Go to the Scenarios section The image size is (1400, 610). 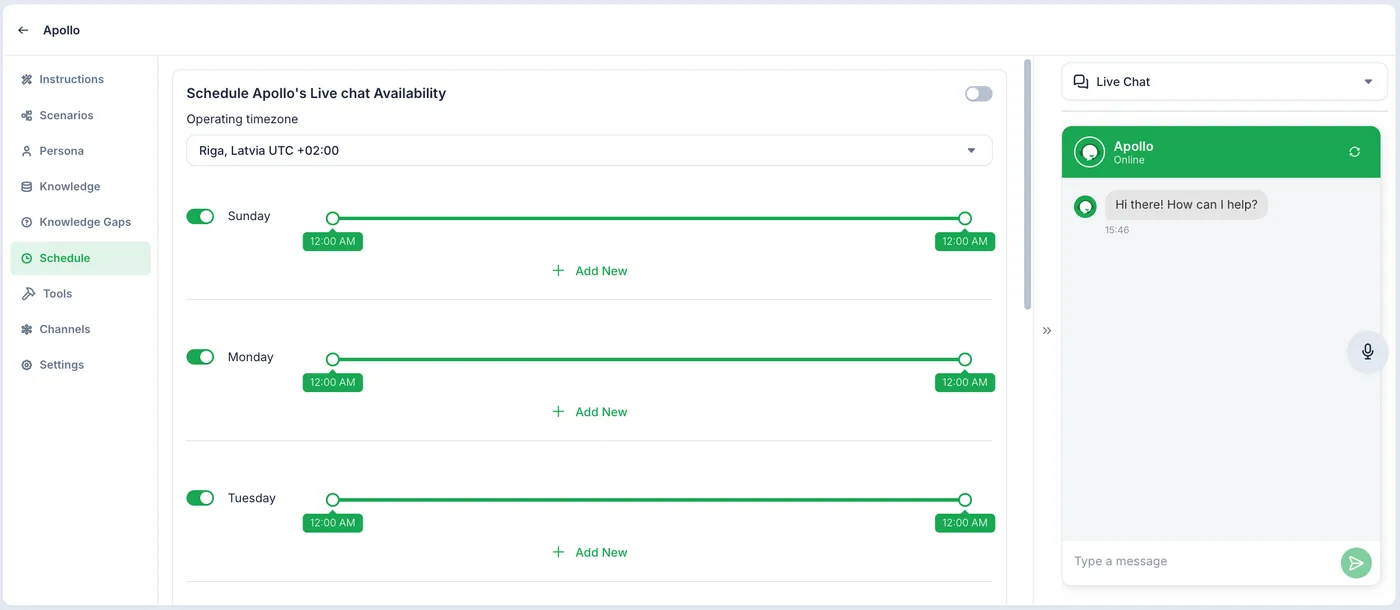click(x=81, y=115)
